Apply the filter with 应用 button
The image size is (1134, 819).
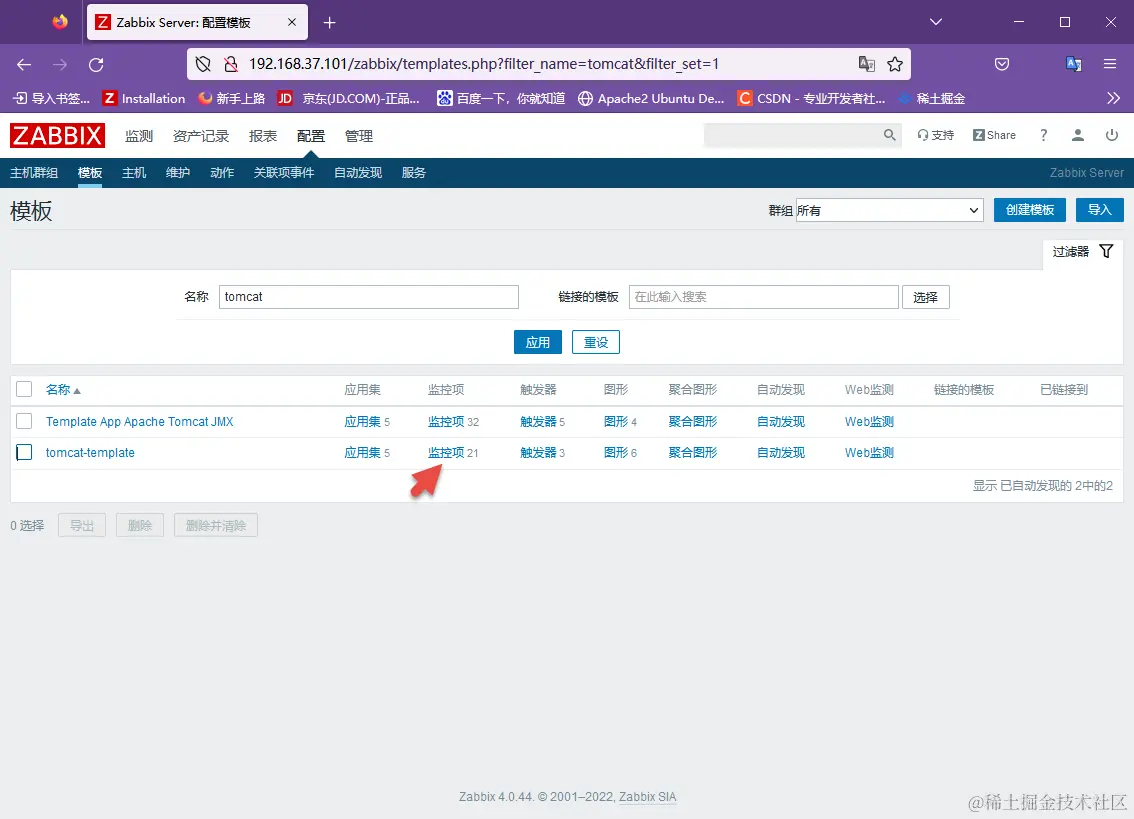click(x=537, y=342)
